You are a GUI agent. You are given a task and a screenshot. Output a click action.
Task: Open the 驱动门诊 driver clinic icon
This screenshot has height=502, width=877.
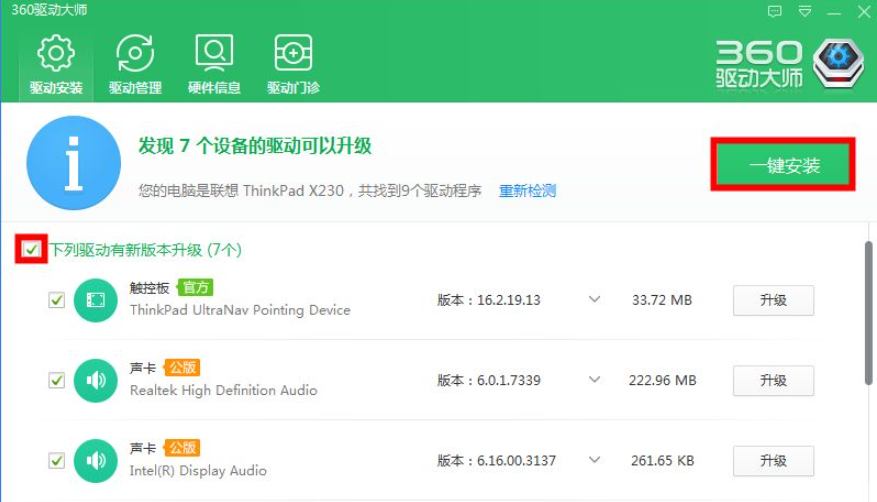(x=293, y=53)
